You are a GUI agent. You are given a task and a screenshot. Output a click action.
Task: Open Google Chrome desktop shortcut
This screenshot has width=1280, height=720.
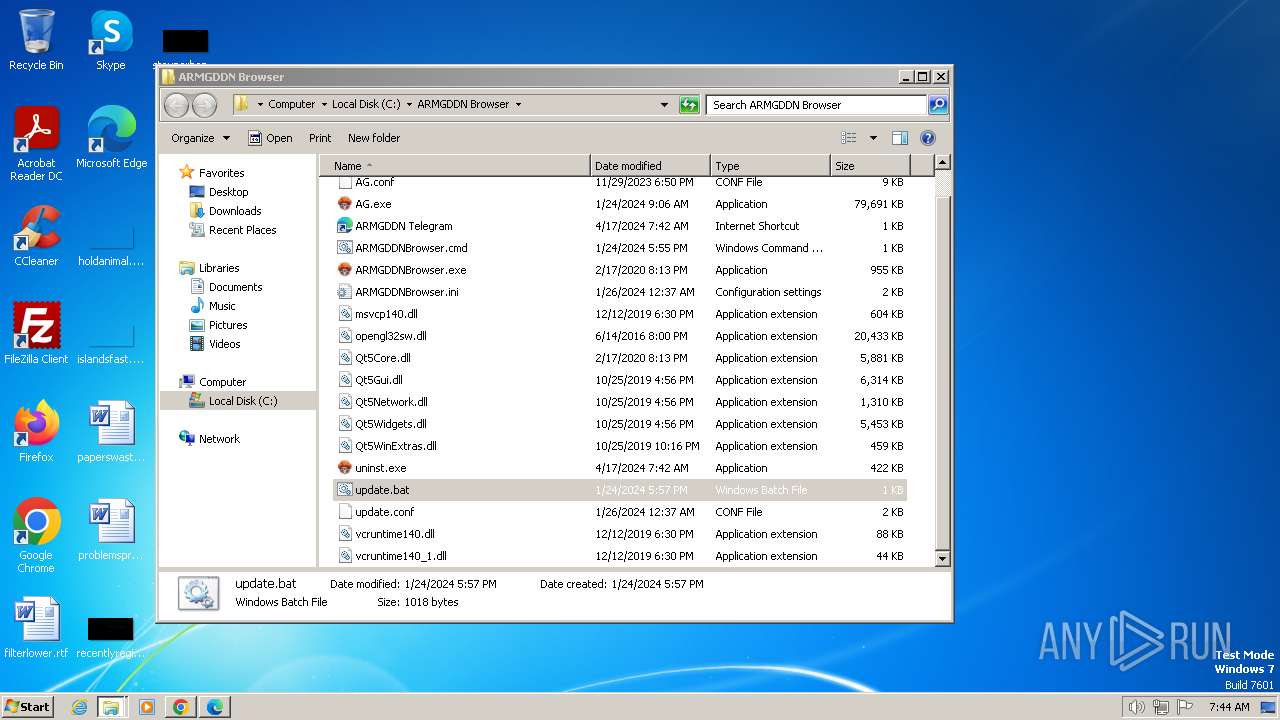[x=36, y=536]
